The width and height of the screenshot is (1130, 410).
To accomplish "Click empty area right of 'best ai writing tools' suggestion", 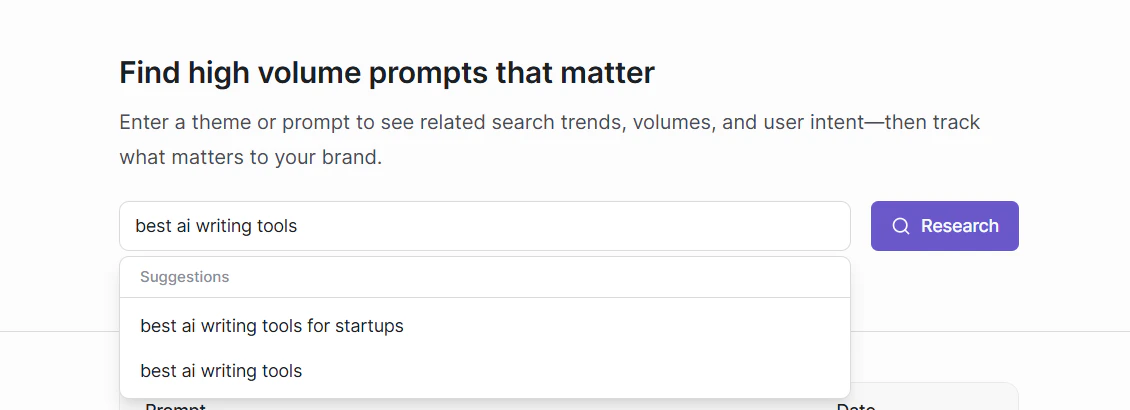I will tap(577, 371).
